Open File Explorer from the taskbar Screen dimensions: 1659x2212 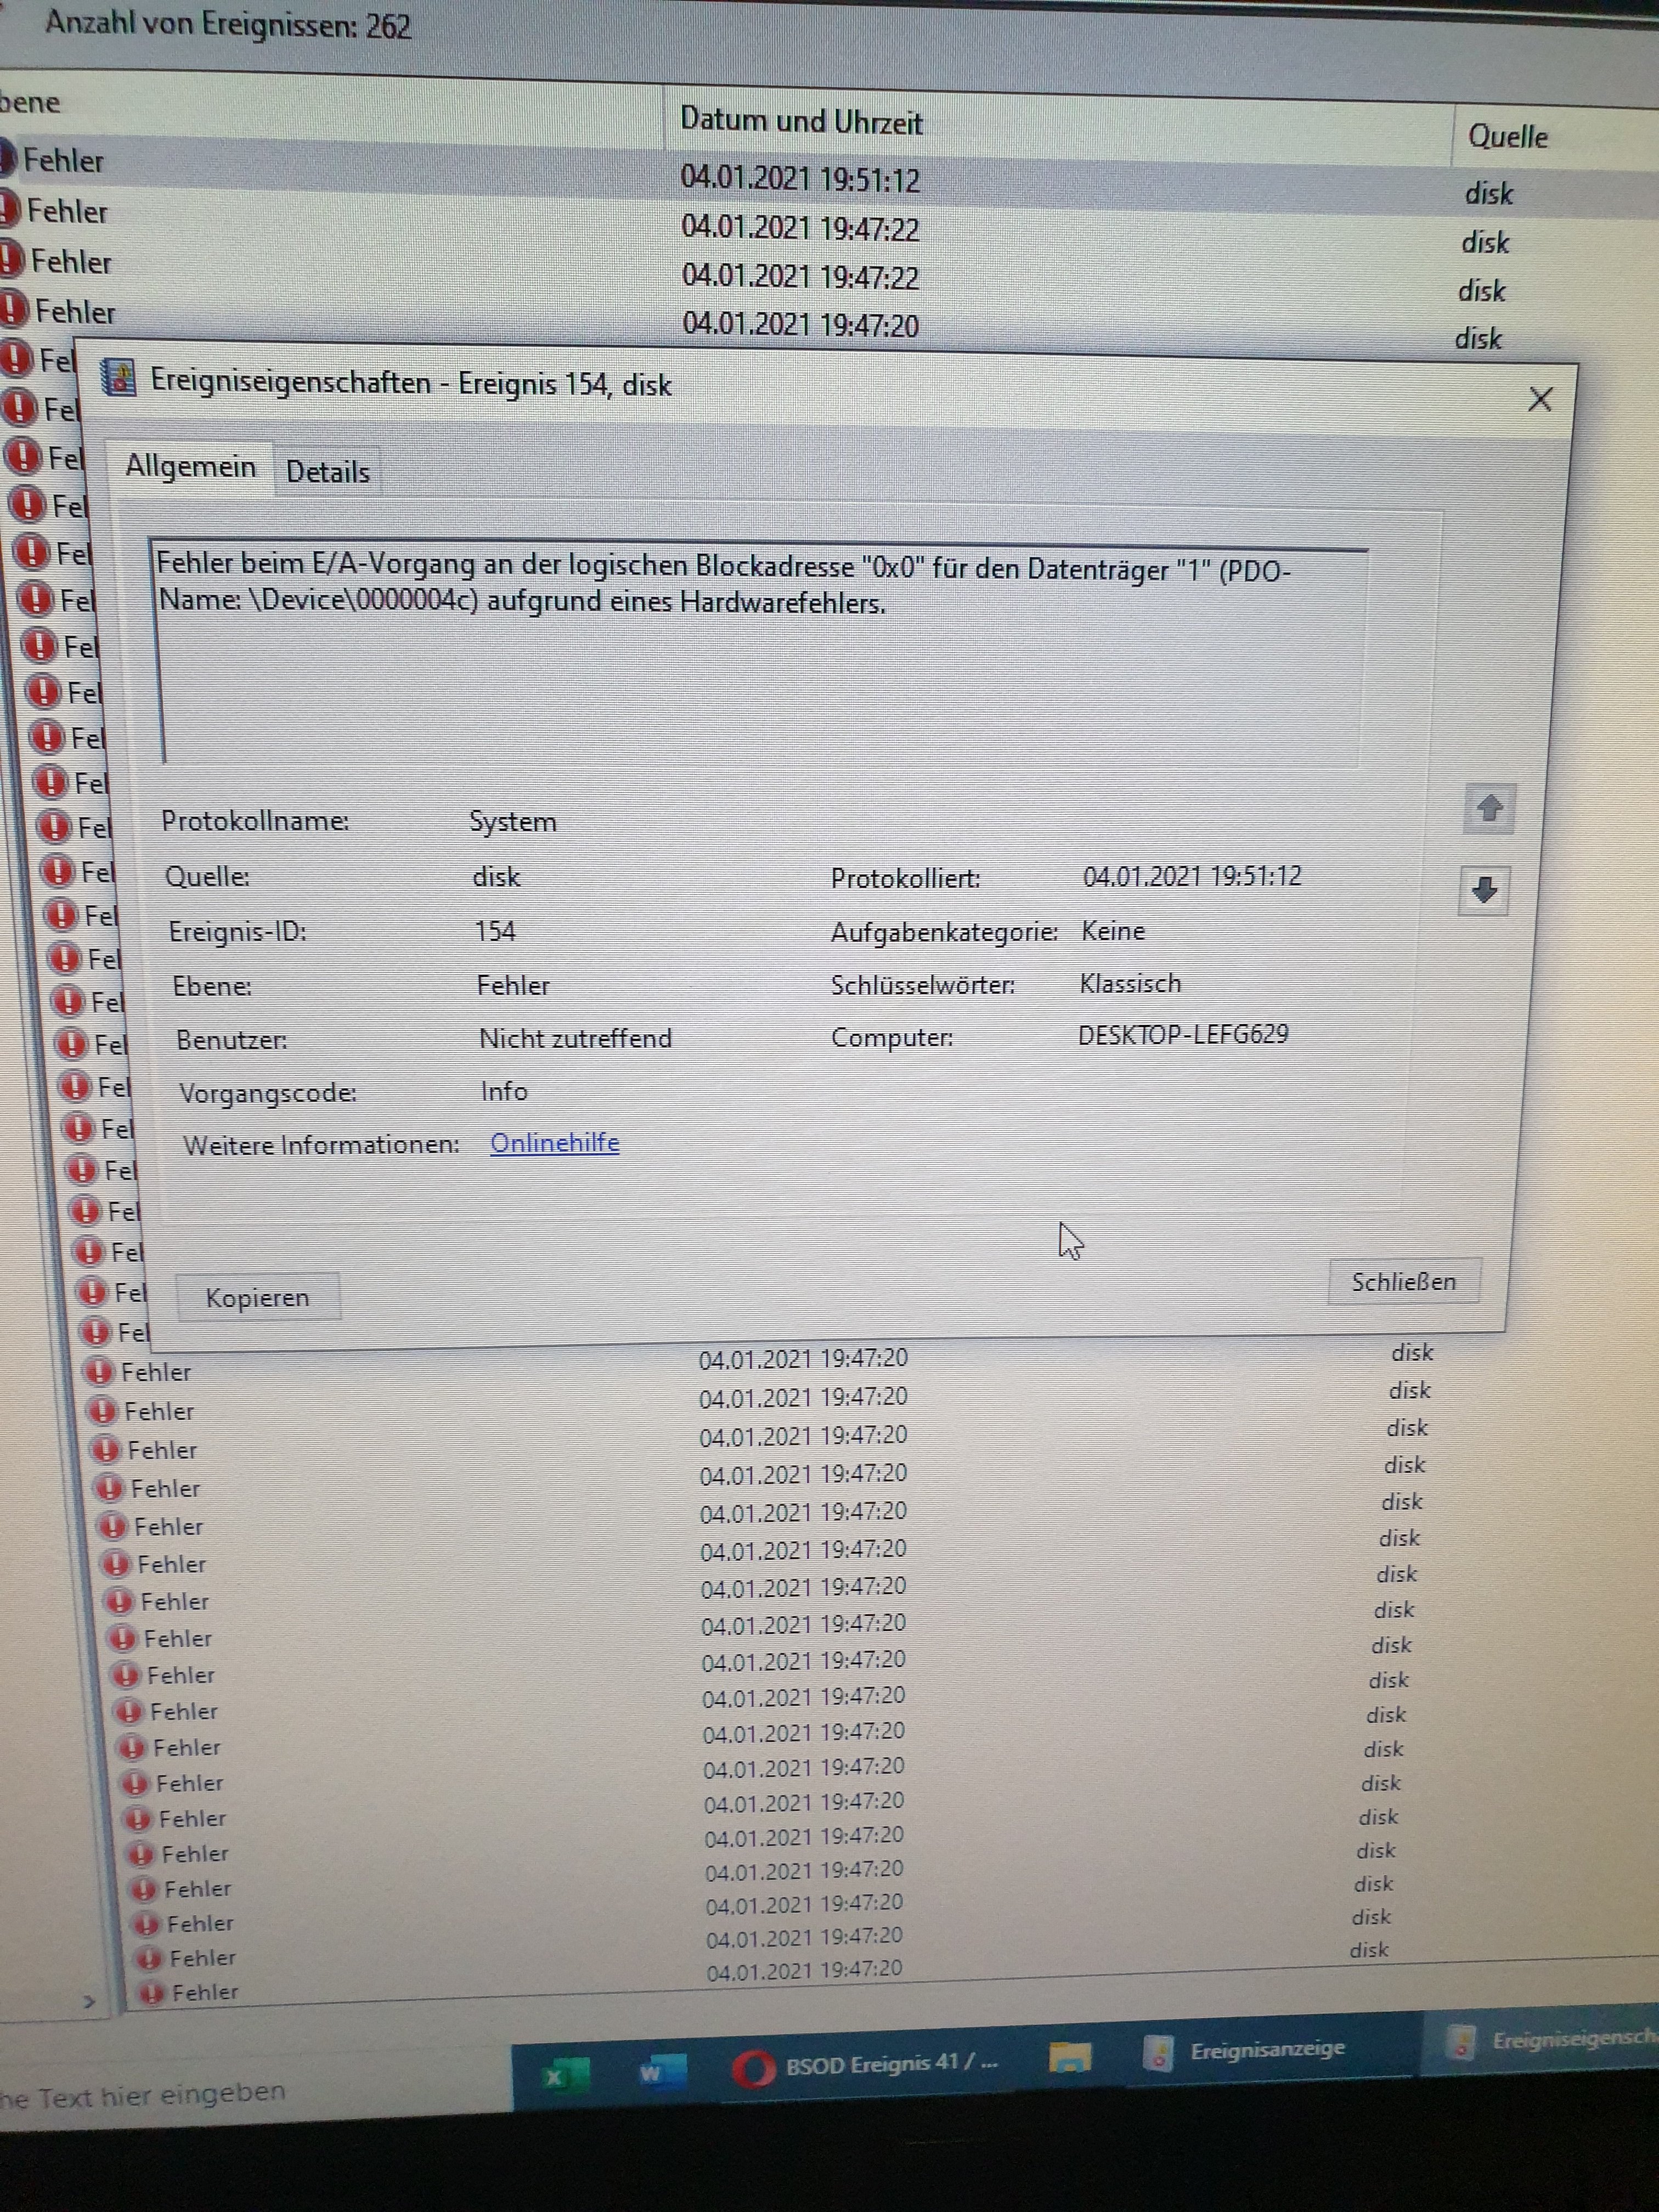coord(1069,2058)
